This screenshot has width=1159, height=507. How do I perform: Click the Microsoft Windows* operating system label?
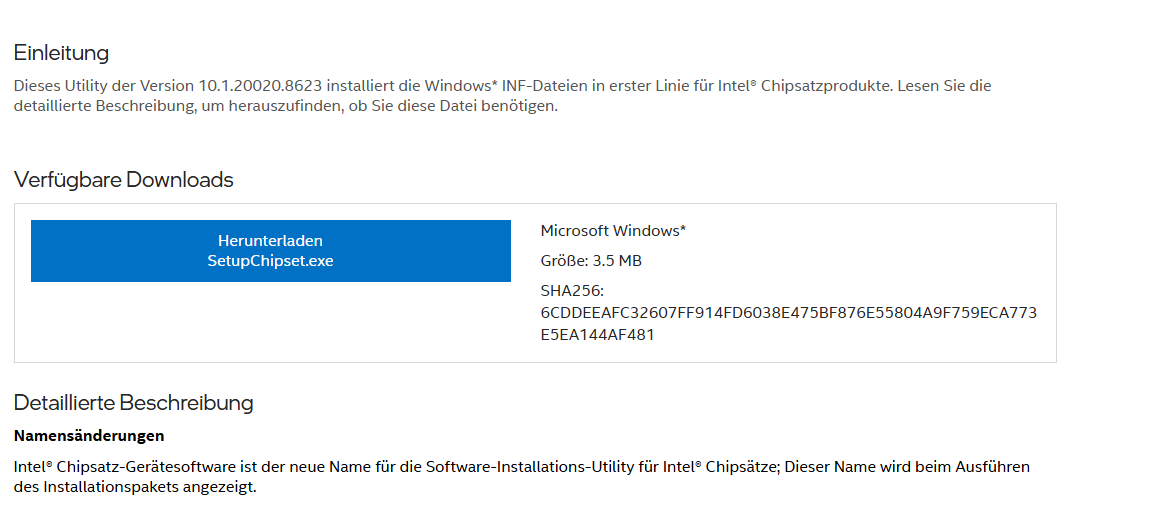coord(614,231)
